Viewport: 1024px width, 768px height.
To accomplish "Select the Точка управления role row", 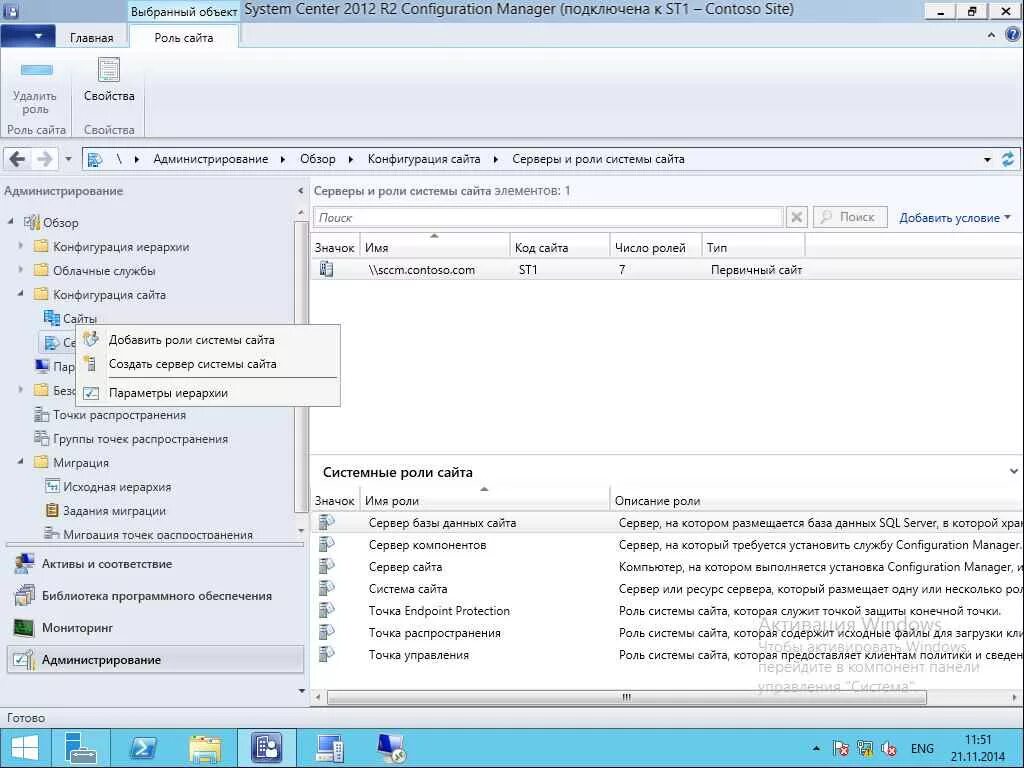I will 667,654.
